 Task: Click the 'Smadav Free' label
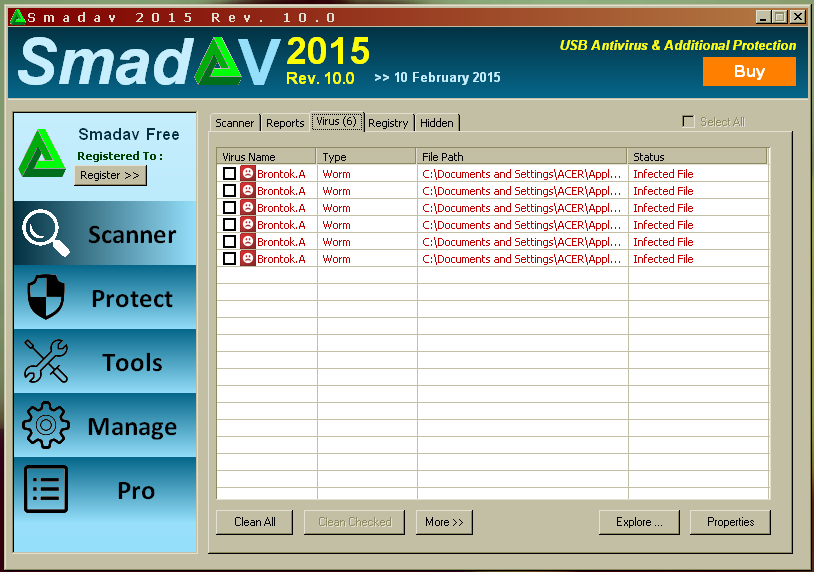(129, 134)
